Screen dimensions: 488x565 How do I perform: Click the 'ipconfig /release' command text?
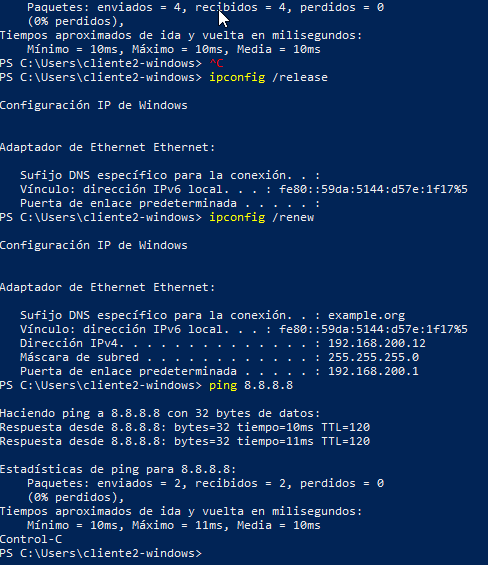click(x=269, y=77)
